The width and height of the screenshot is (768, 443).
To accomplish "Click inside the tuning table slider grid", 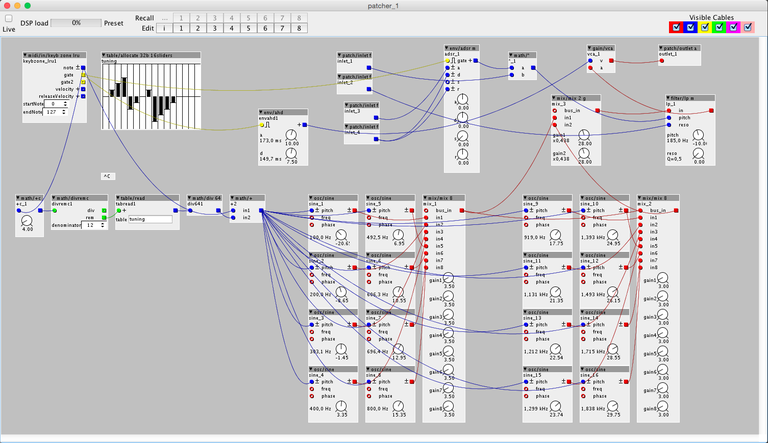I will point(151,96).
